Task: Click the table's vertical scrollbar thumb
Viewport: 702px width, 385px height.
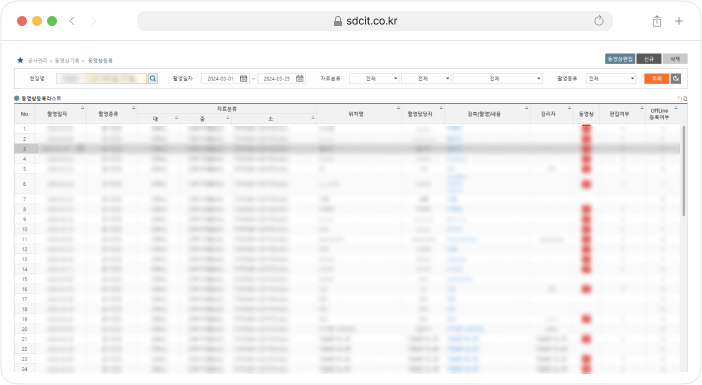Action: pyautogui.click(x=683, y=171)
